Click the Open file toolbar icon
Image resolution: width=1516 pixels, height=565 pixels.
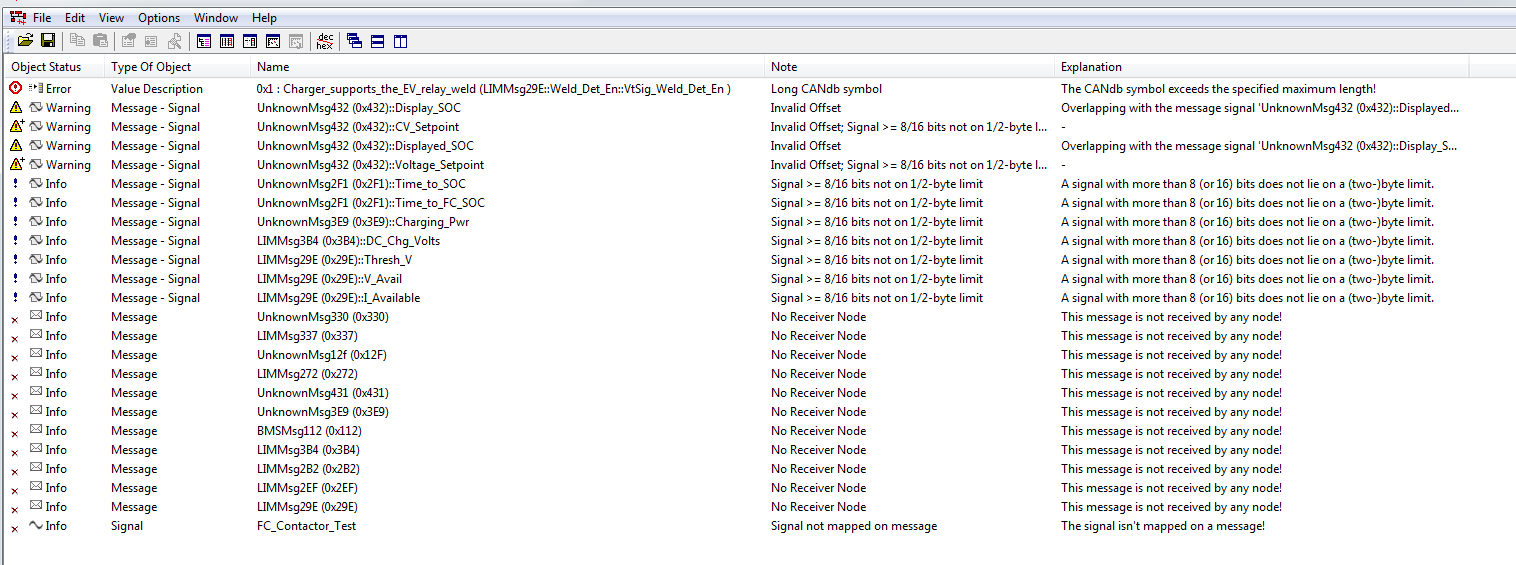point(25,41)
